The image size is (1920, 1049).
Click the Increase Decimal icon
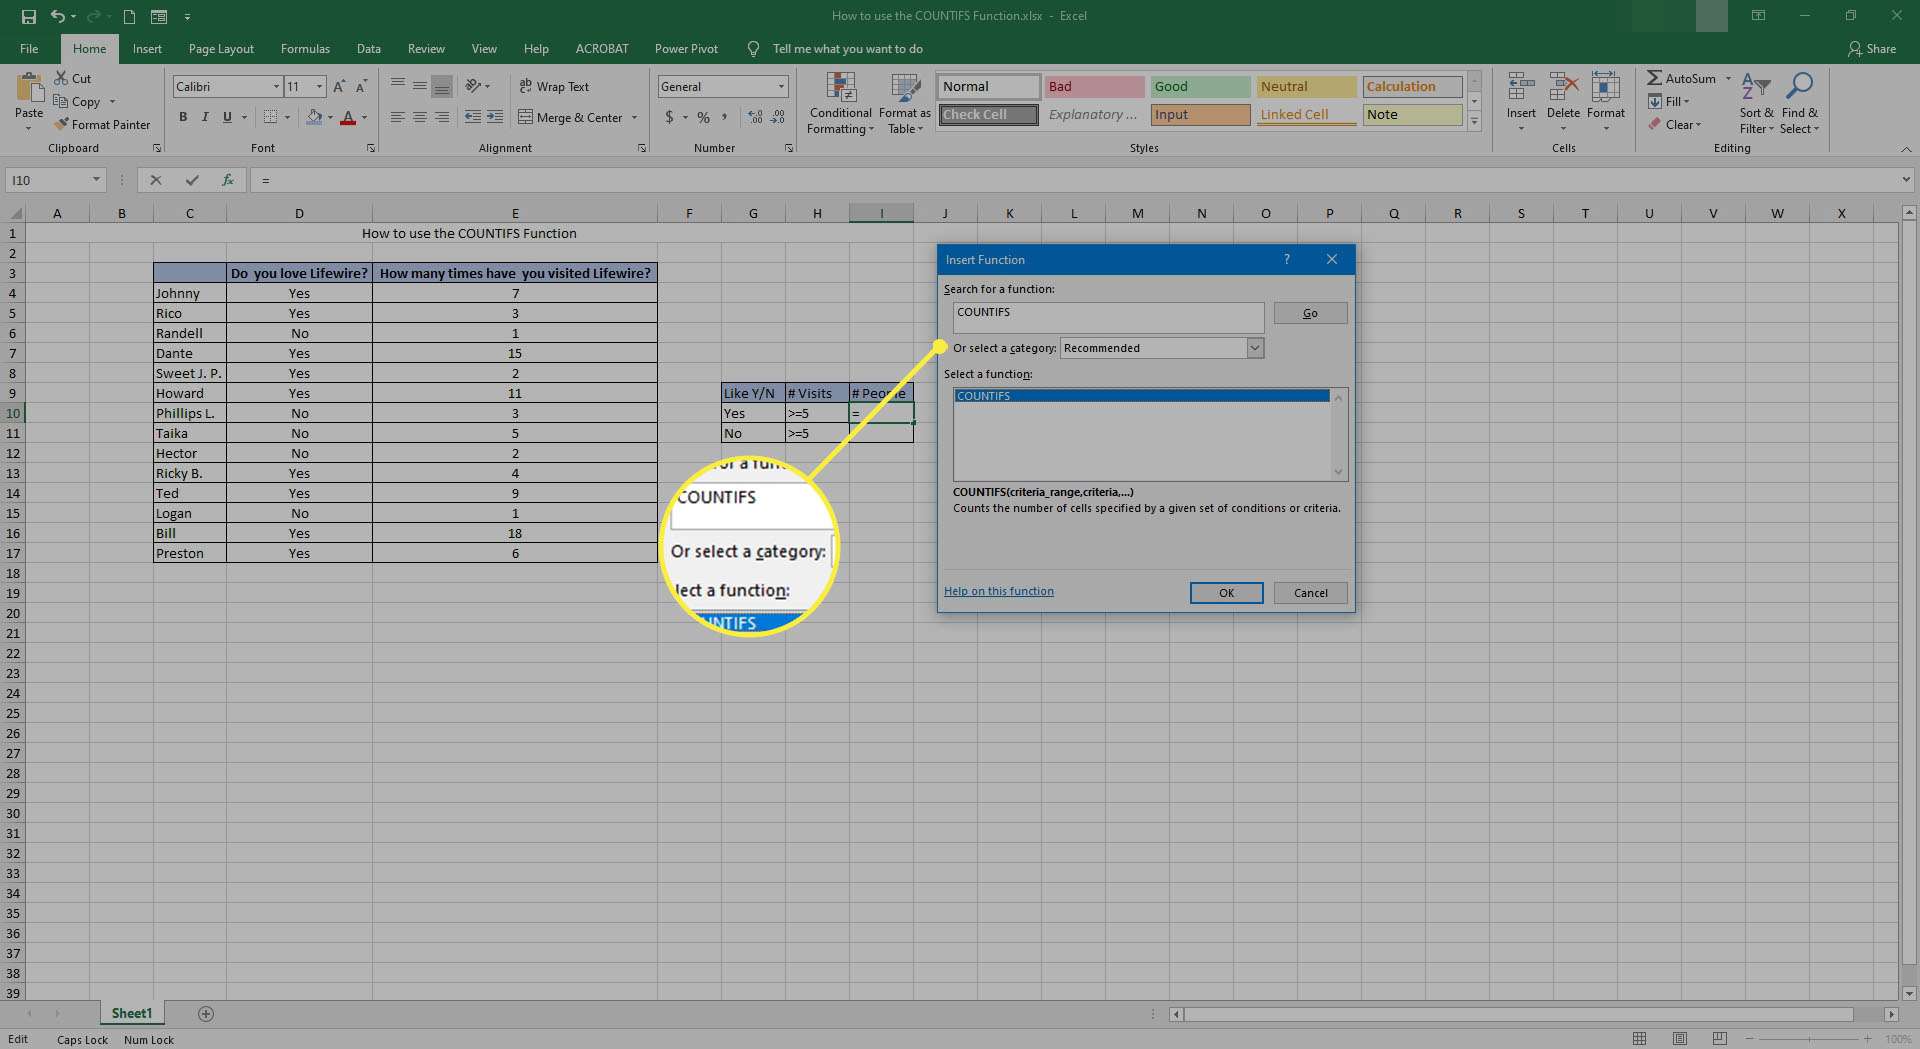point(754,117)
